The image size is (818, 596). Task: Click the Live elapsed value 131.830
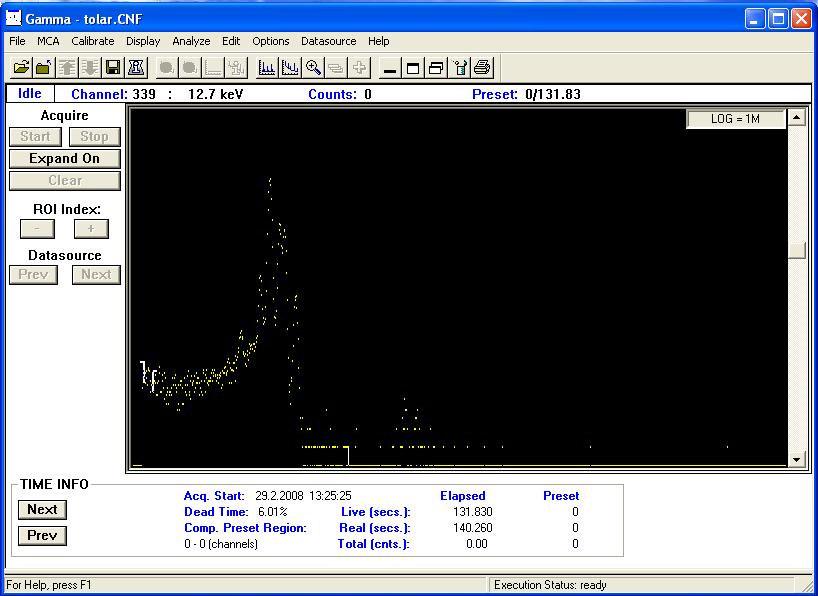tap(473, 512)
